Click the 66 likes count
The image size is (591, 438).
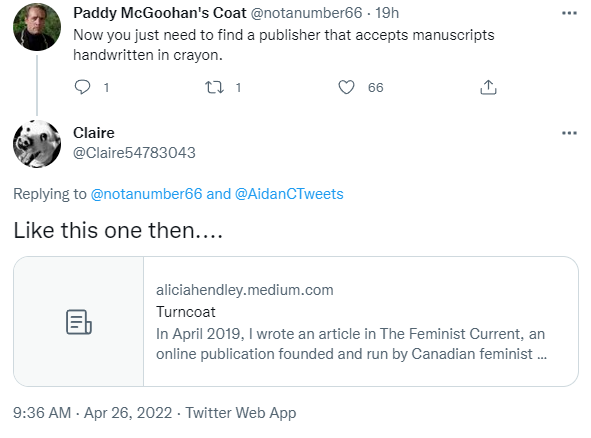[375, 87]
